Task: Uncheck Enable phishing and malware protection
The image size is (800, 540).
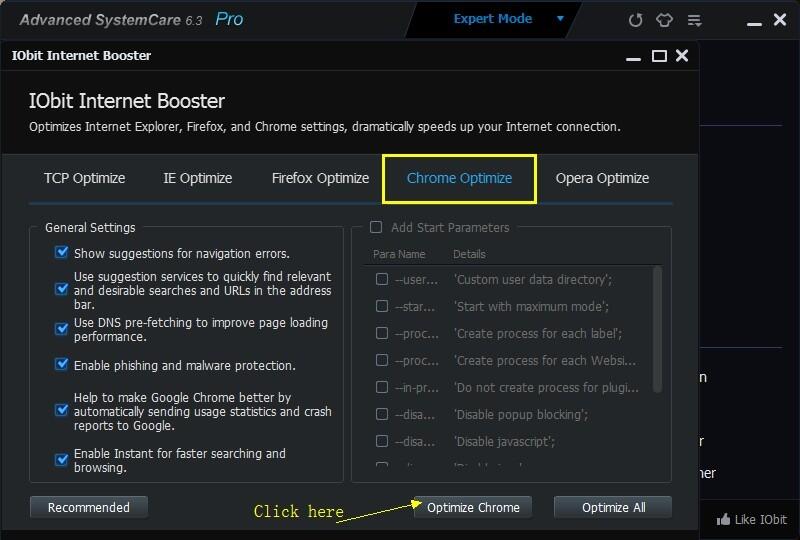Action: pyautogui.click(x=61, y=364)
